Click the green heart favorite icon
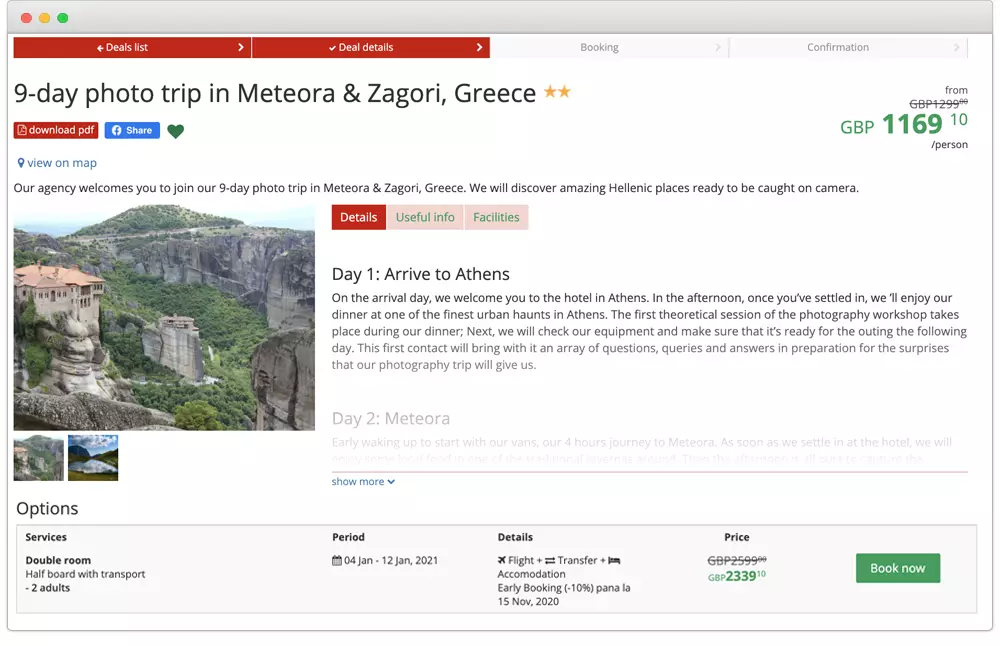The image size is (1000, 646). pyautogui.click(x=176, y=131)
